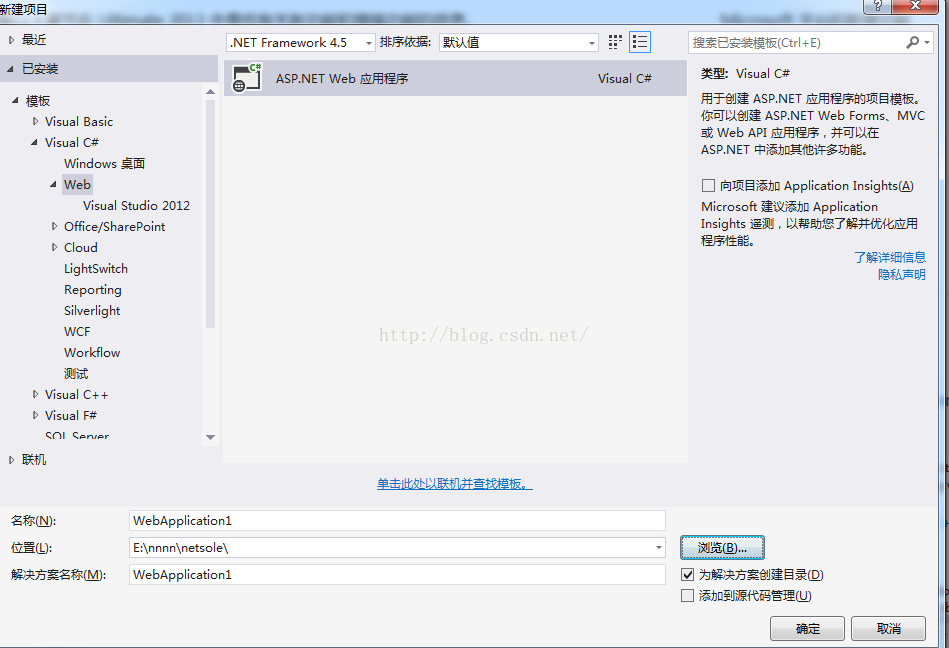Click scroll down arrow in template tree
The image size is (949, 648).
tap(210, 437)
